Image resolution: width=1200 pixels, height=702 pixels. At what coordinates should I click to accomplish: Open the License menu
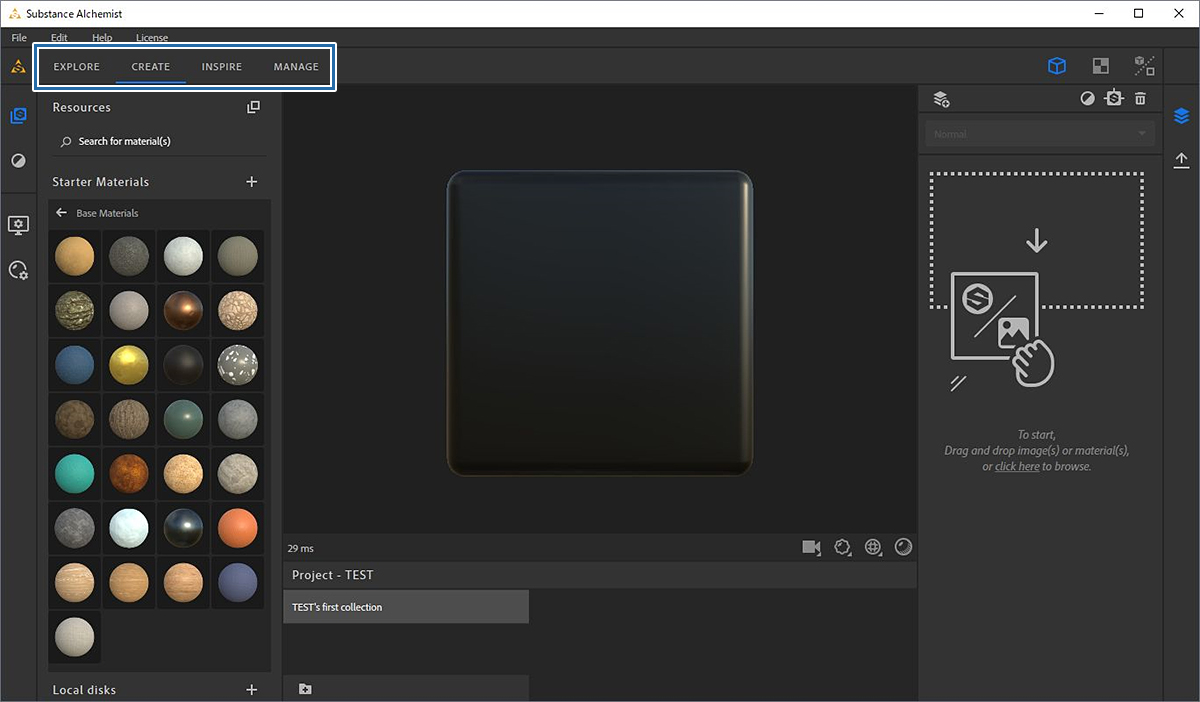tap(152, 38)
